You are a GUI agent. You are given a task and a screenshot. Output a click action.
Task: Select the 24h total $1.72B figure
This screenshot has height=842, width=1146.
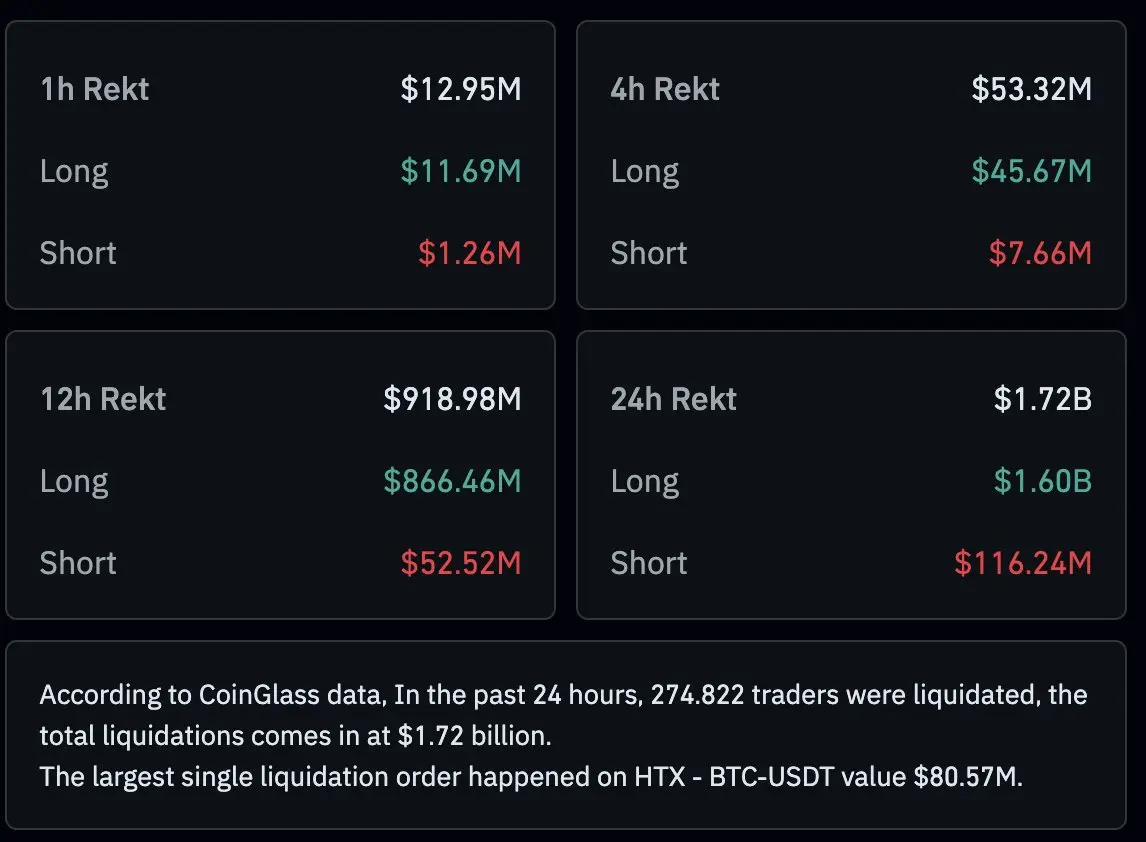pyautogui.click(x=1043, y=399)
